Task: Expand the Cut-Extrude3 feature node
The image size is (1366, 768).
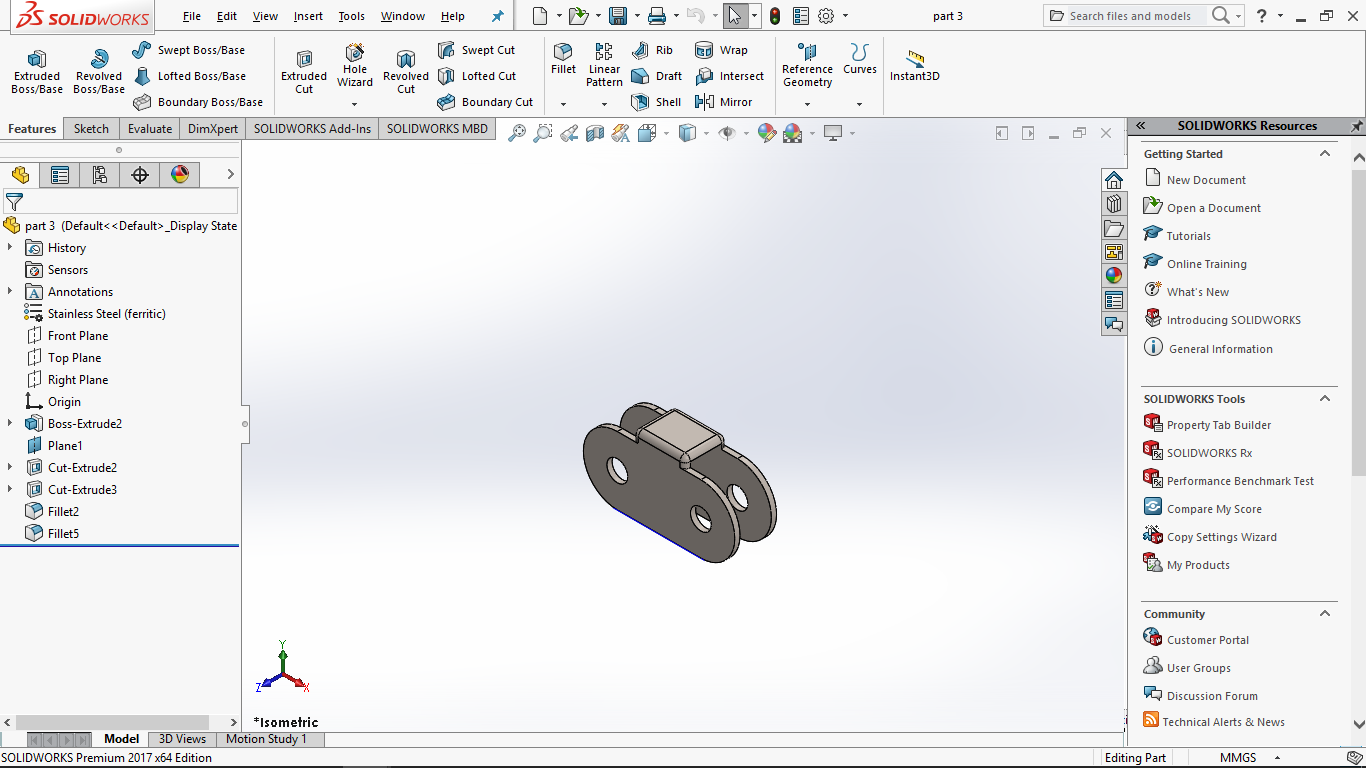Action: 10,490
